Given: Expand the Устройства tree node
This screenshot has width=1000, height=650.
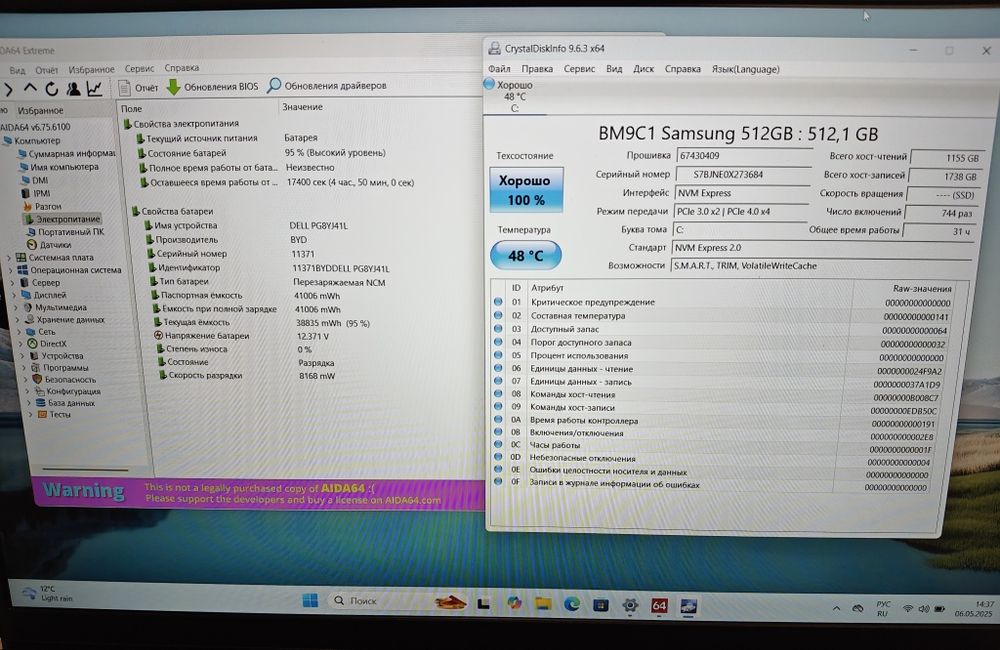Looking at the screenshot, I should pos(24,356).
